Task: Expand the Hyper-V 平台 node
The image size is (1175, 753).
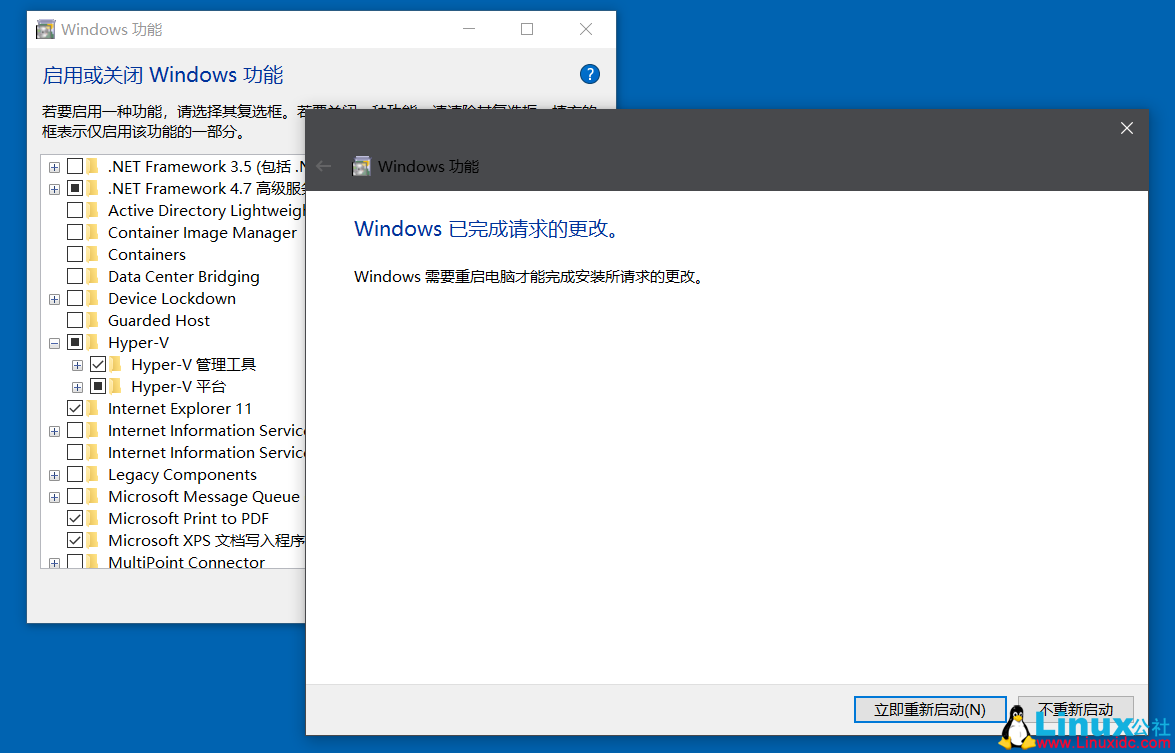Action: click(77, 387)
